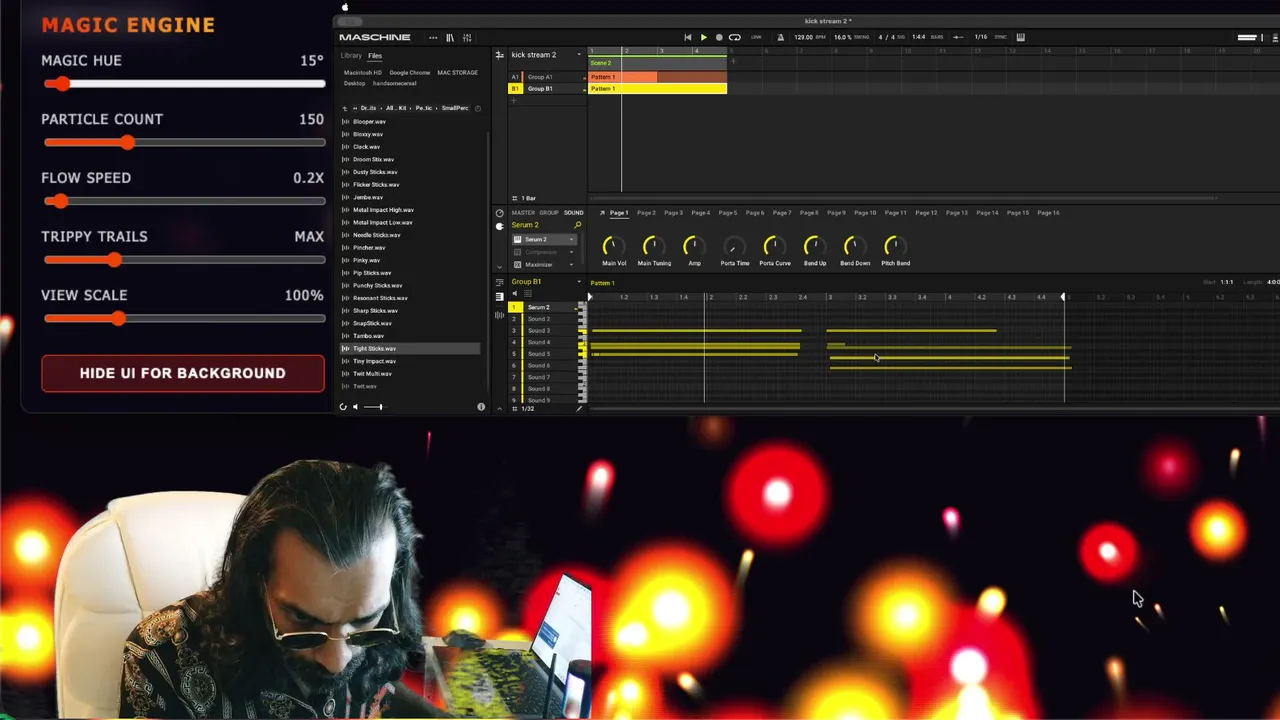
Task: Go up one folder level arrow
Action: tap(345, 108)
